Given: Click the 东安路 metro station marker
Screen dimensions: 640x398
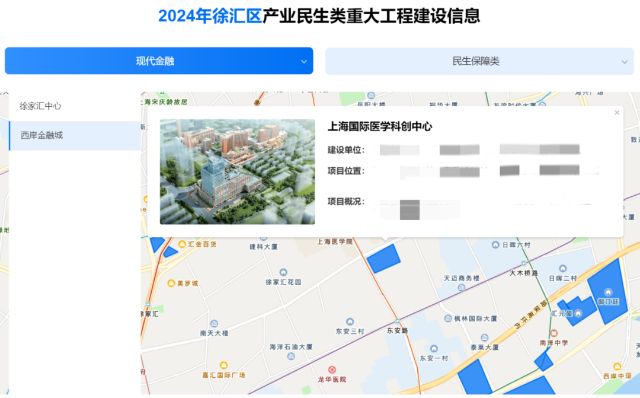Looking at the screenshot, I should click(397, 322).
